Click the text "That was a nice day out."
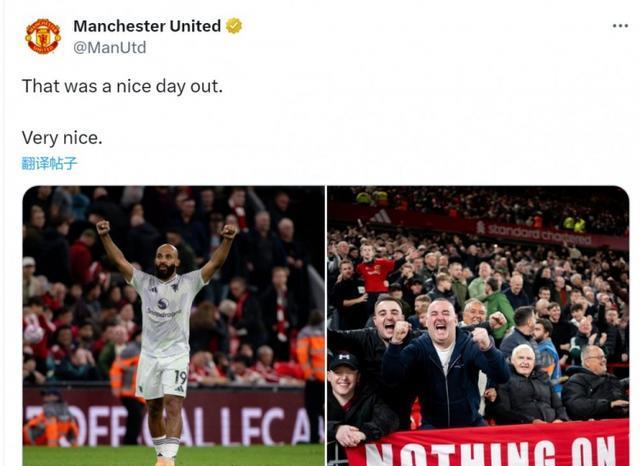The width and height of the screenshot is (640, 466). click(122, 87)
